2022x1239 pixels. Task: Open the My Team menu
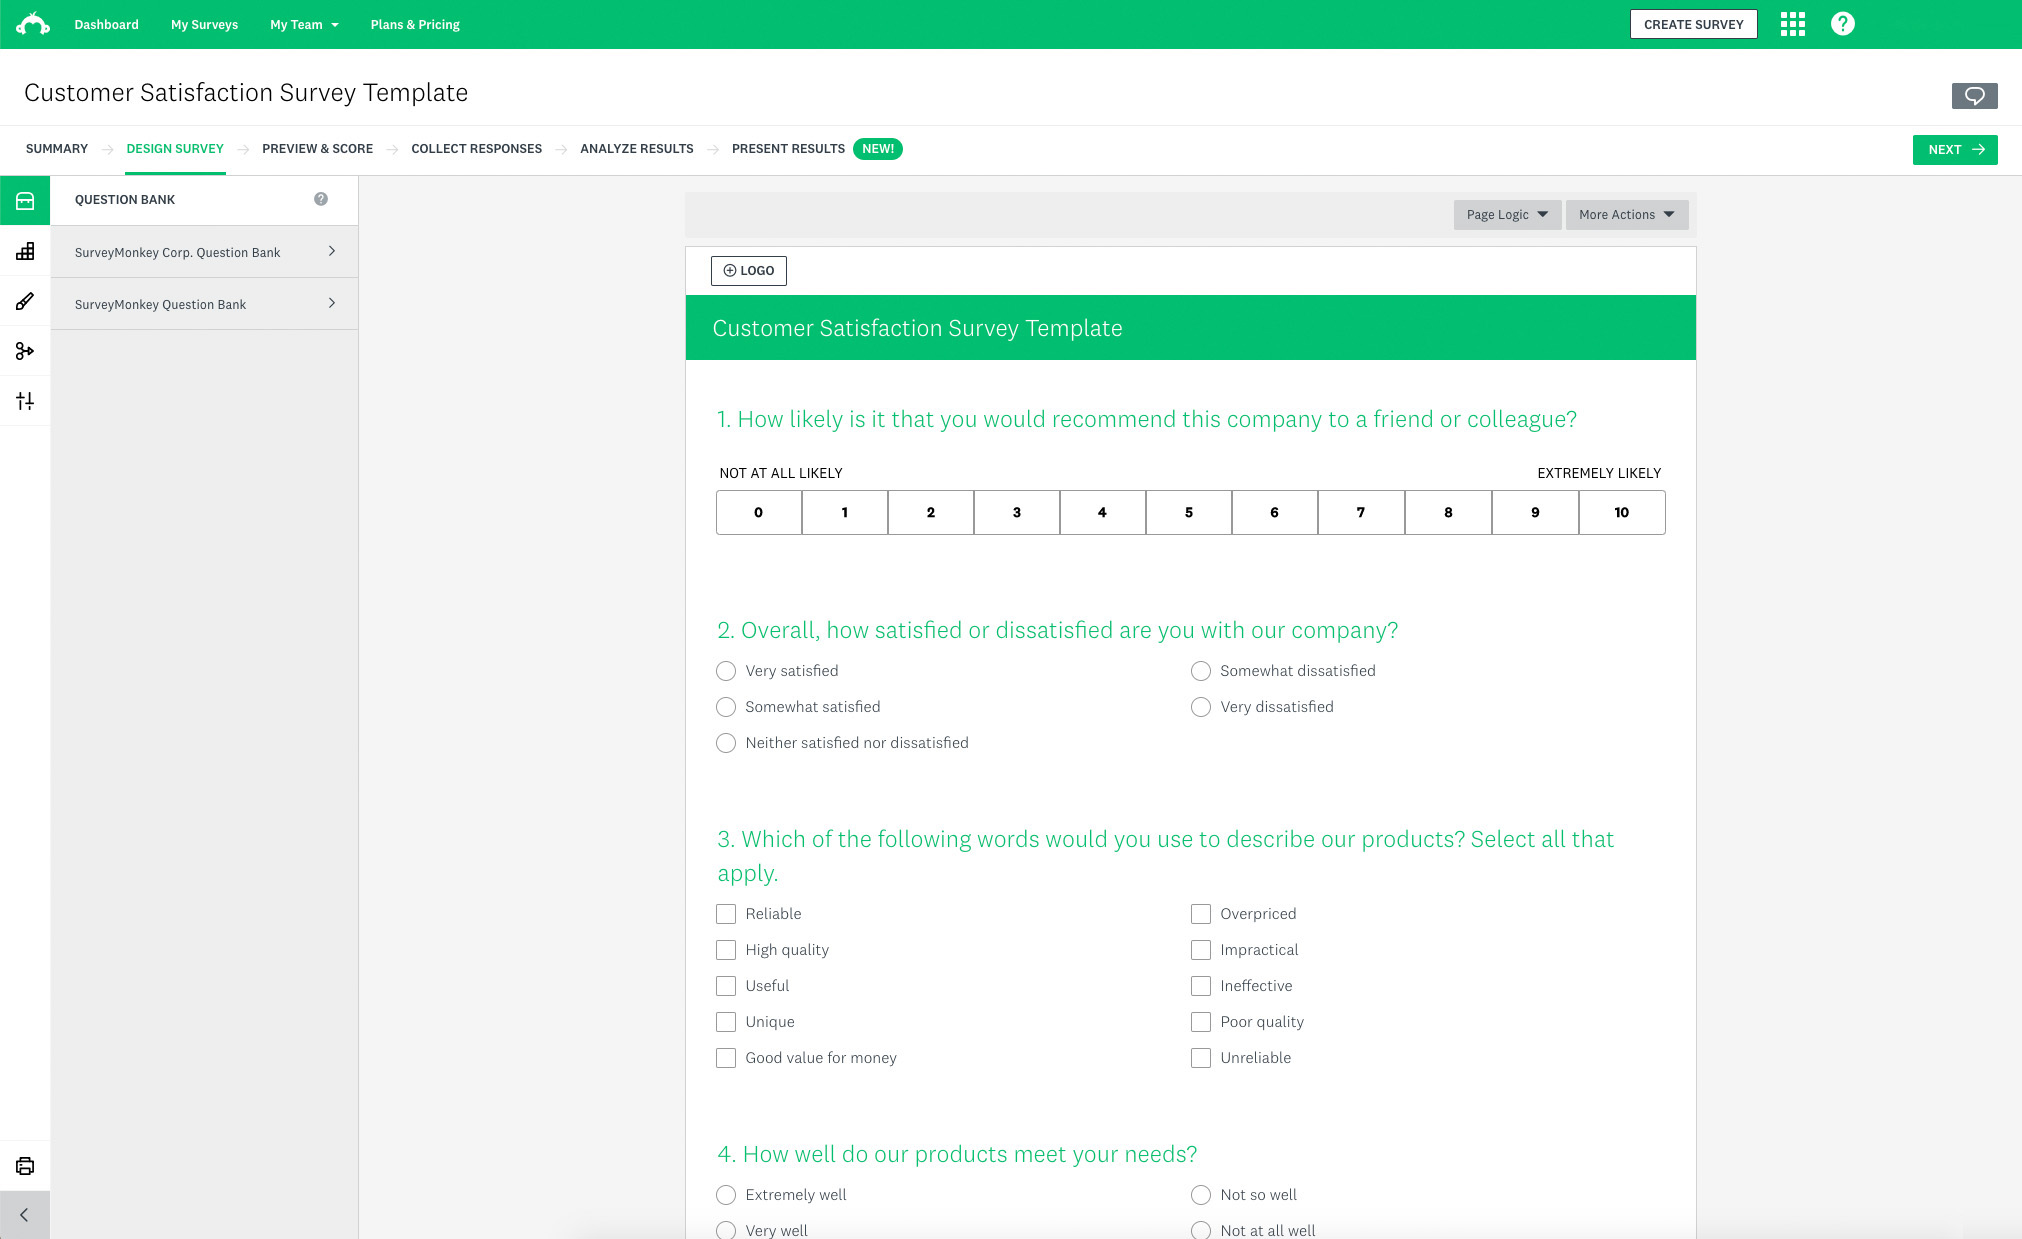(304, 24)
